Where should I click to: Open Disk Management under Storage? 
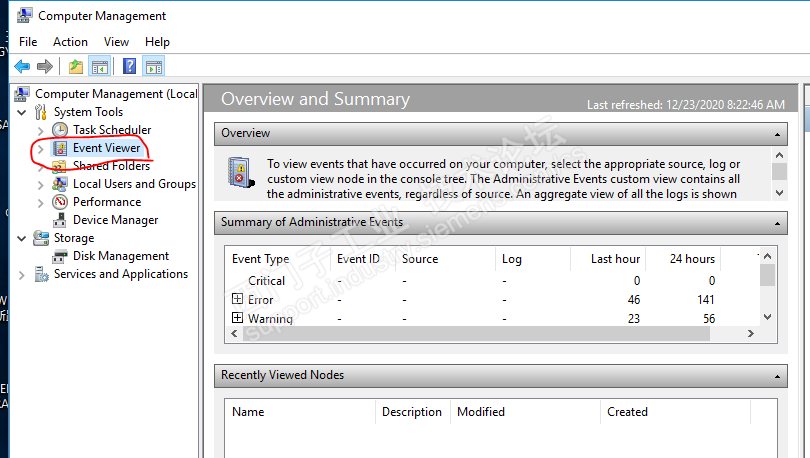(120, 256)
